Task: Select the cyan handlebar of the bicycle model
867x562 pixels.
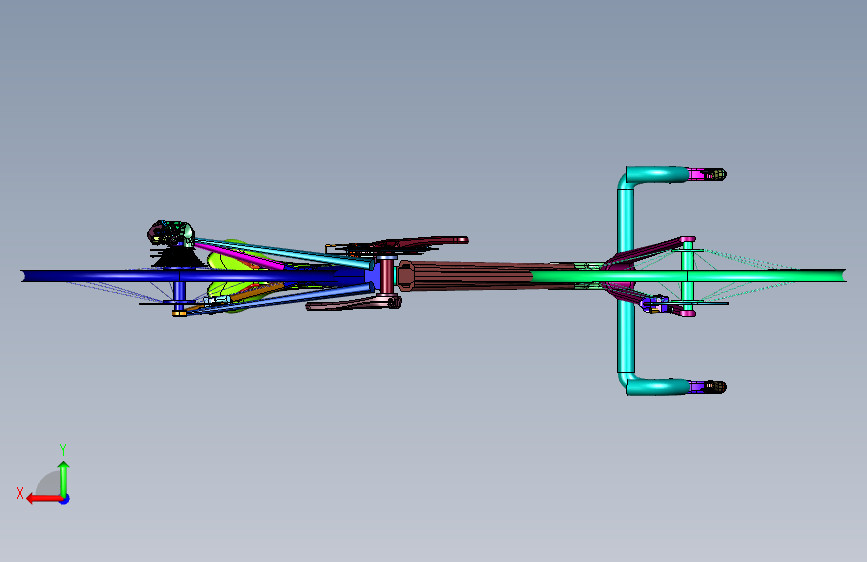Action: click(x=626, y=221)
